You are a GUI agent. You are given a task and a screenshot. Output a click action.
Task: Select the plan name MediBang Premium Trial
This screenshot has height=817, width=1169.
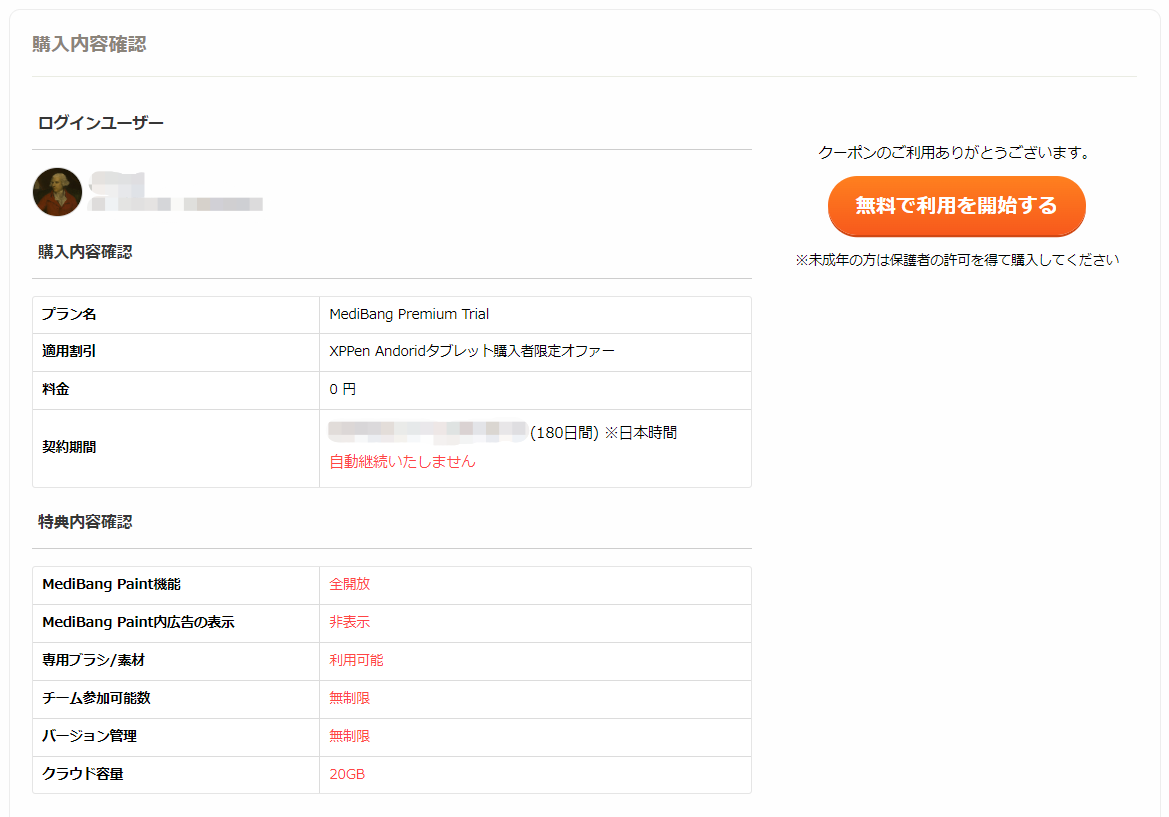pyautogui.click(x=409, y=315)
